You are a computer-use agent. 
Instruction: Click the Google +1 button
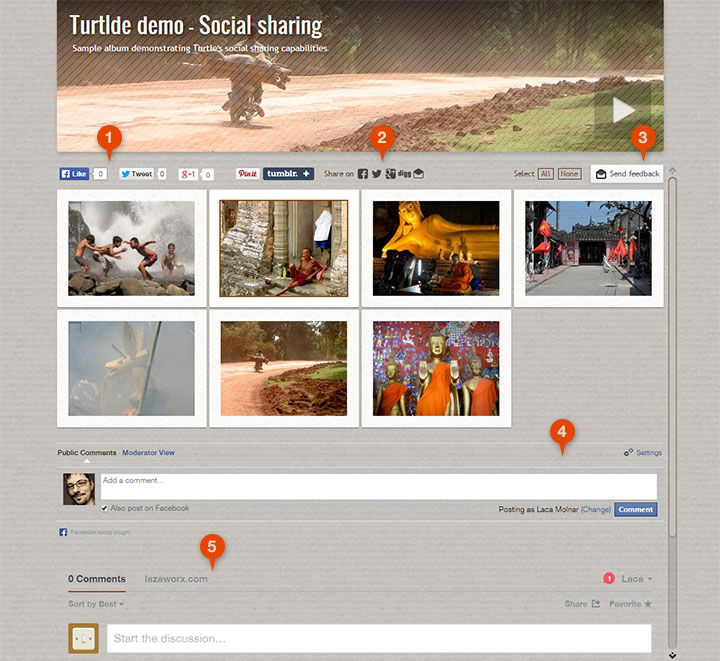click(x=189, y=174)
